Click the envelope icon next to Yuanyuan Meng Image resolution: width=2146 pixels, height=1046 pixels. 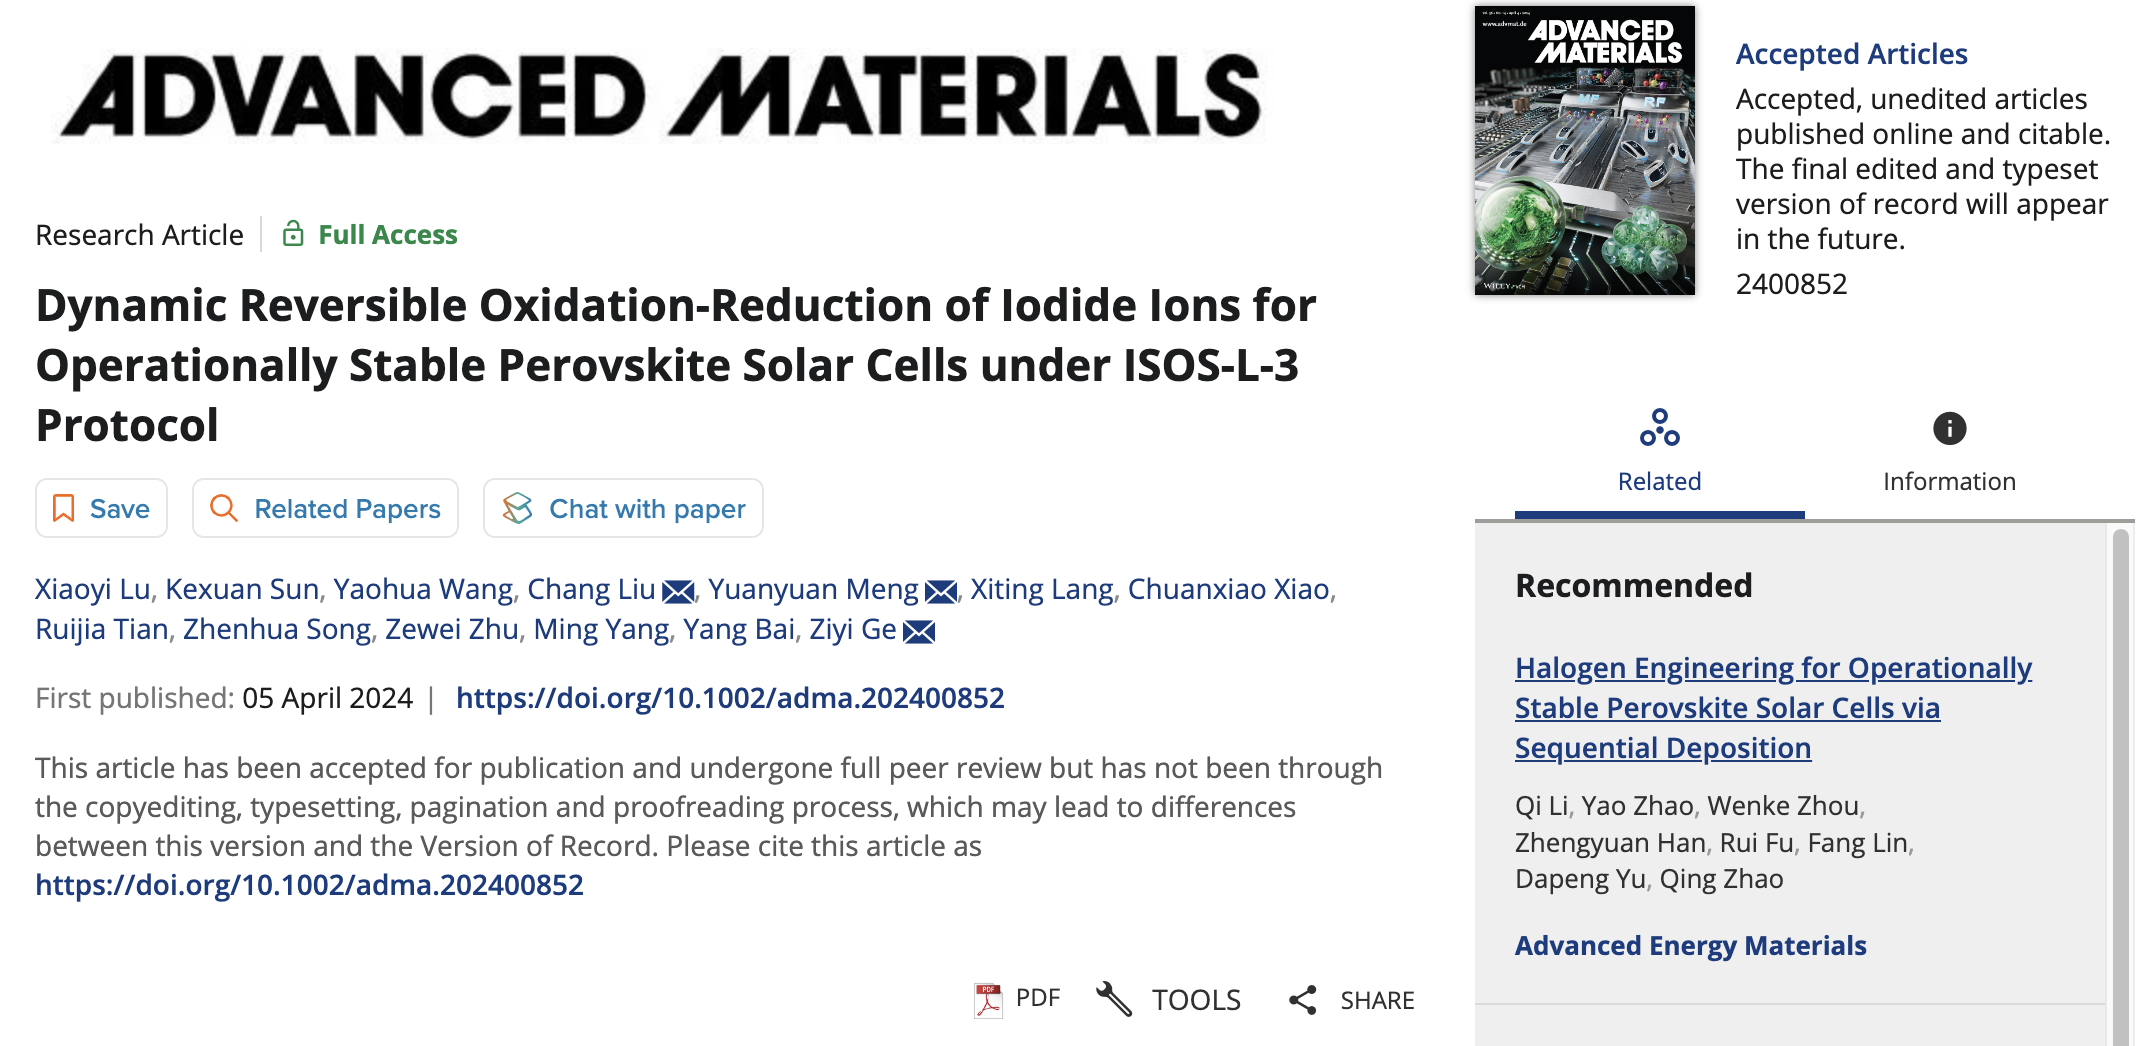click(x=941, y=592)
